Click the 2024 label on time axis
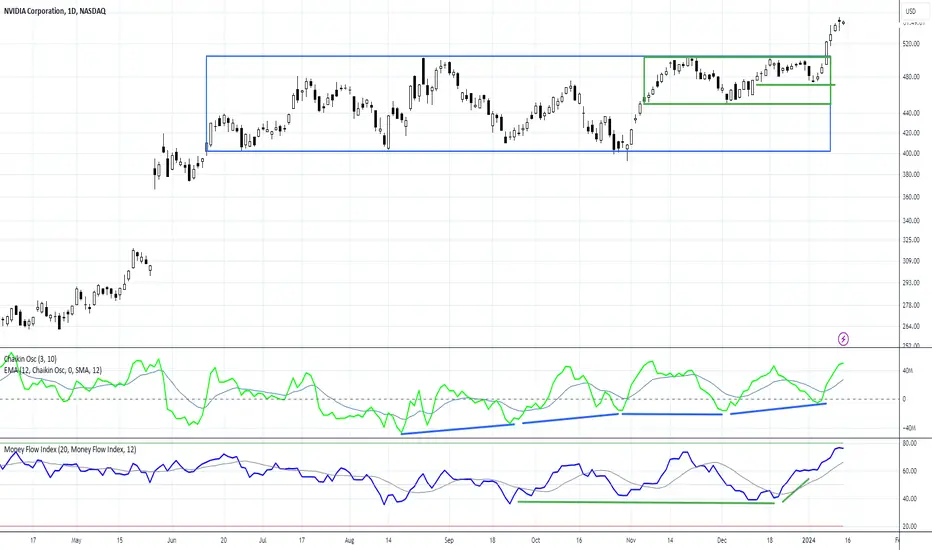 [x=808, y=540]
